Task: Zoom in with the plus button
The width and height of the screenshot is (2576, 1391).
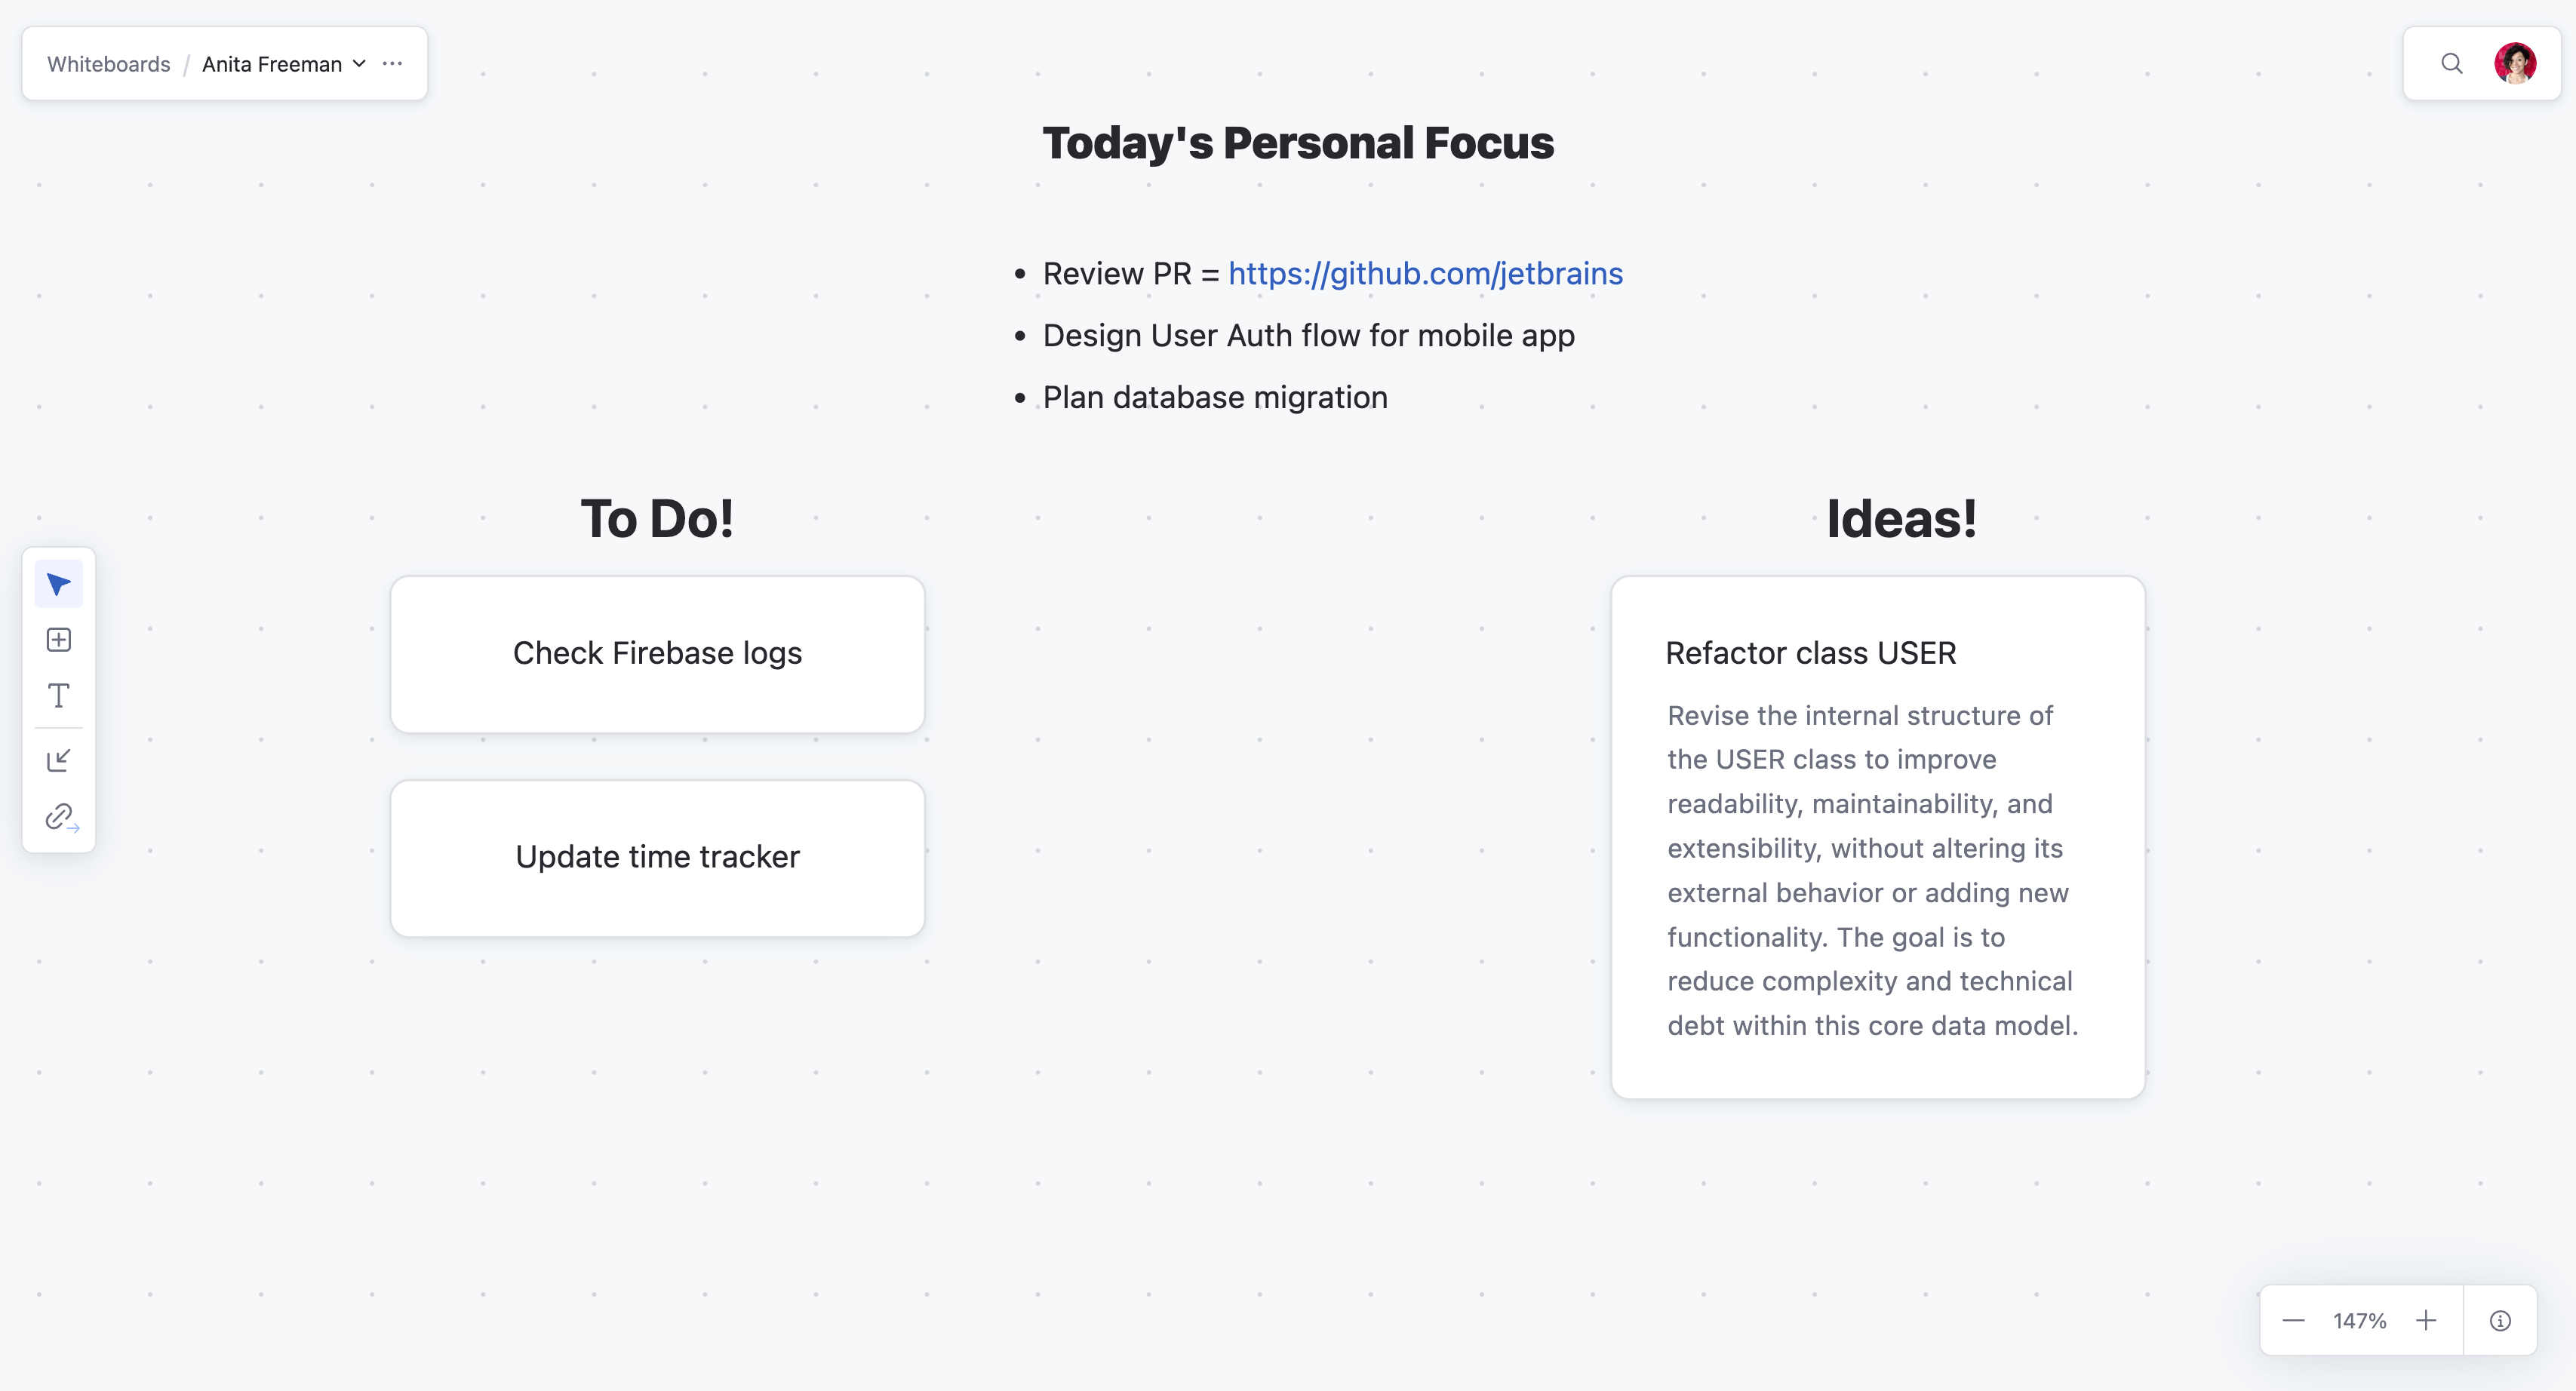Action: pos(2426,1321)
